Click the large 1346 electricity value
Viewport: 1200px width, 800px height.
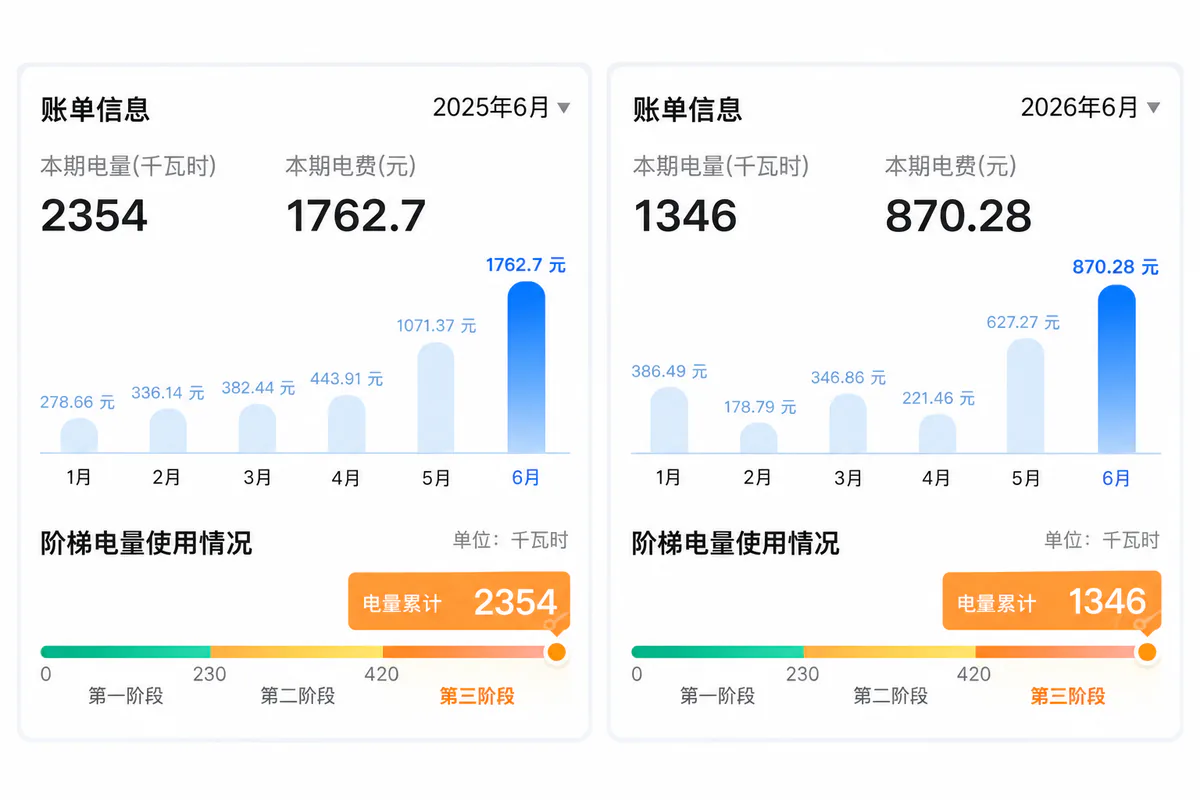685,215
